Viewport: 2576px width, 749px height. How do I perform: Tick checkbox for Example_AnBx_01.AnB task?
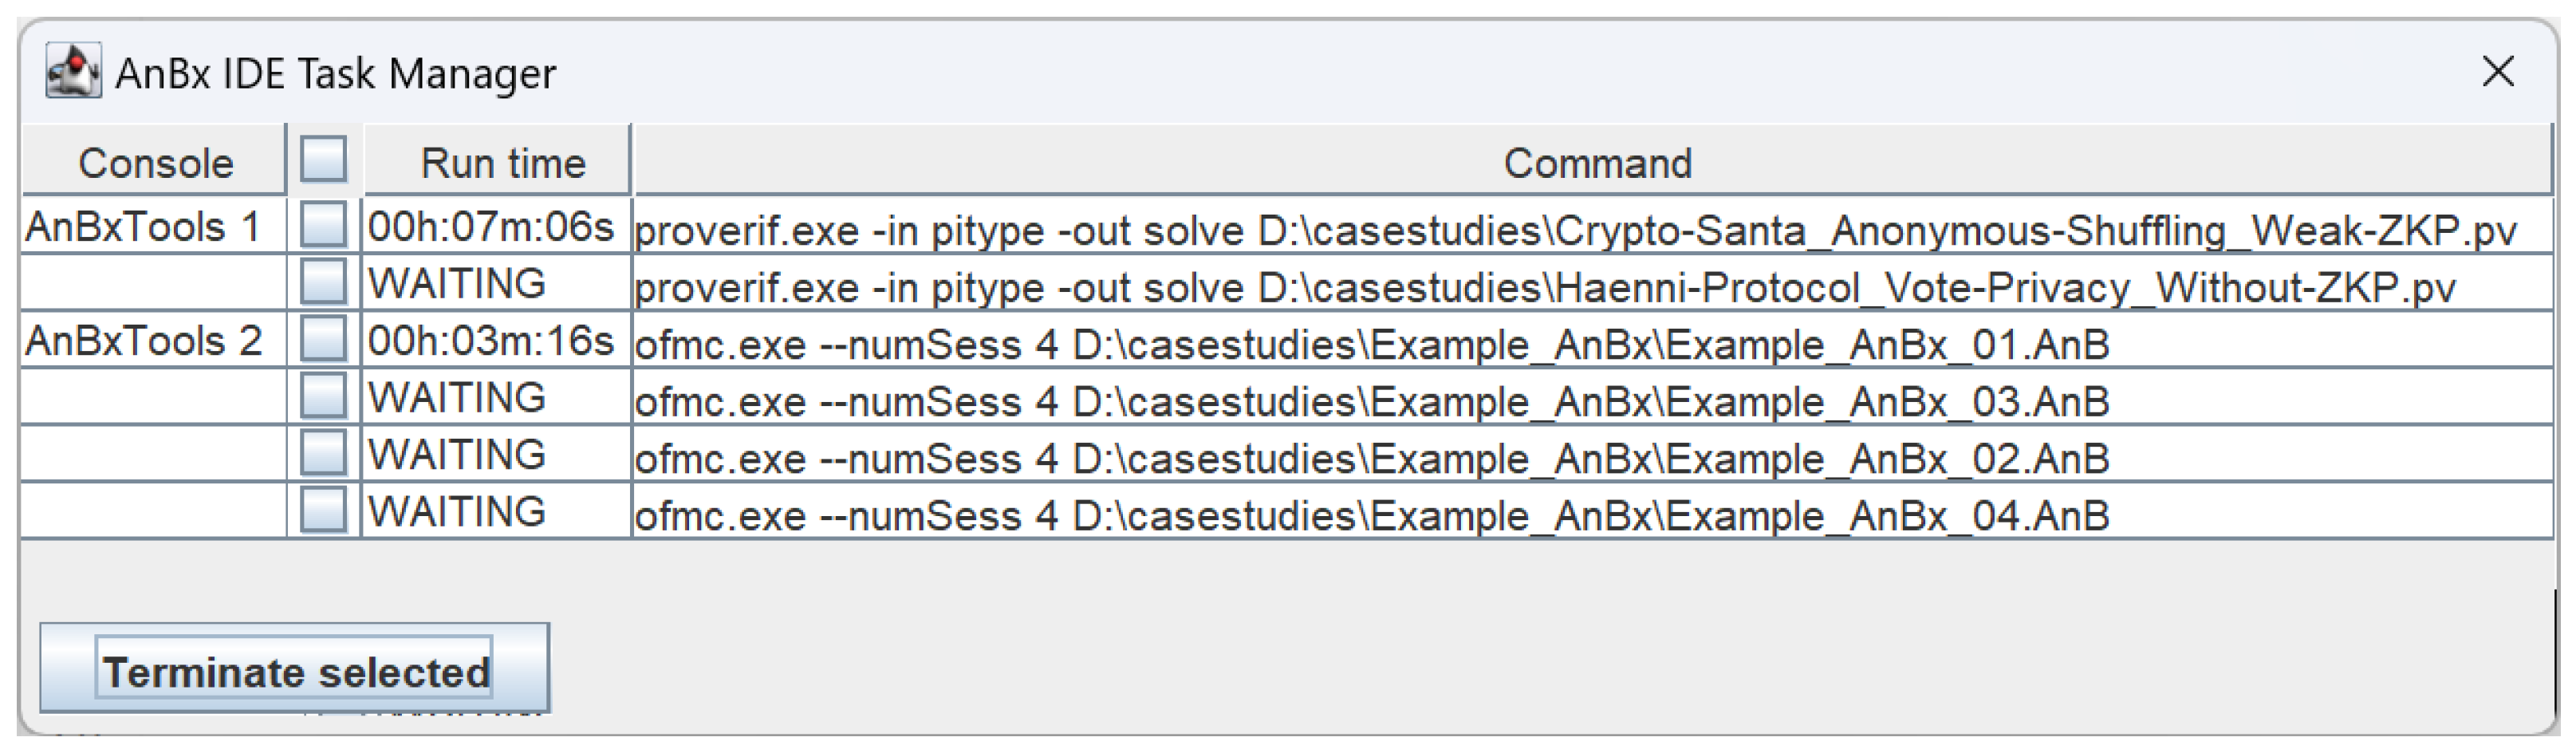point(323,338)
